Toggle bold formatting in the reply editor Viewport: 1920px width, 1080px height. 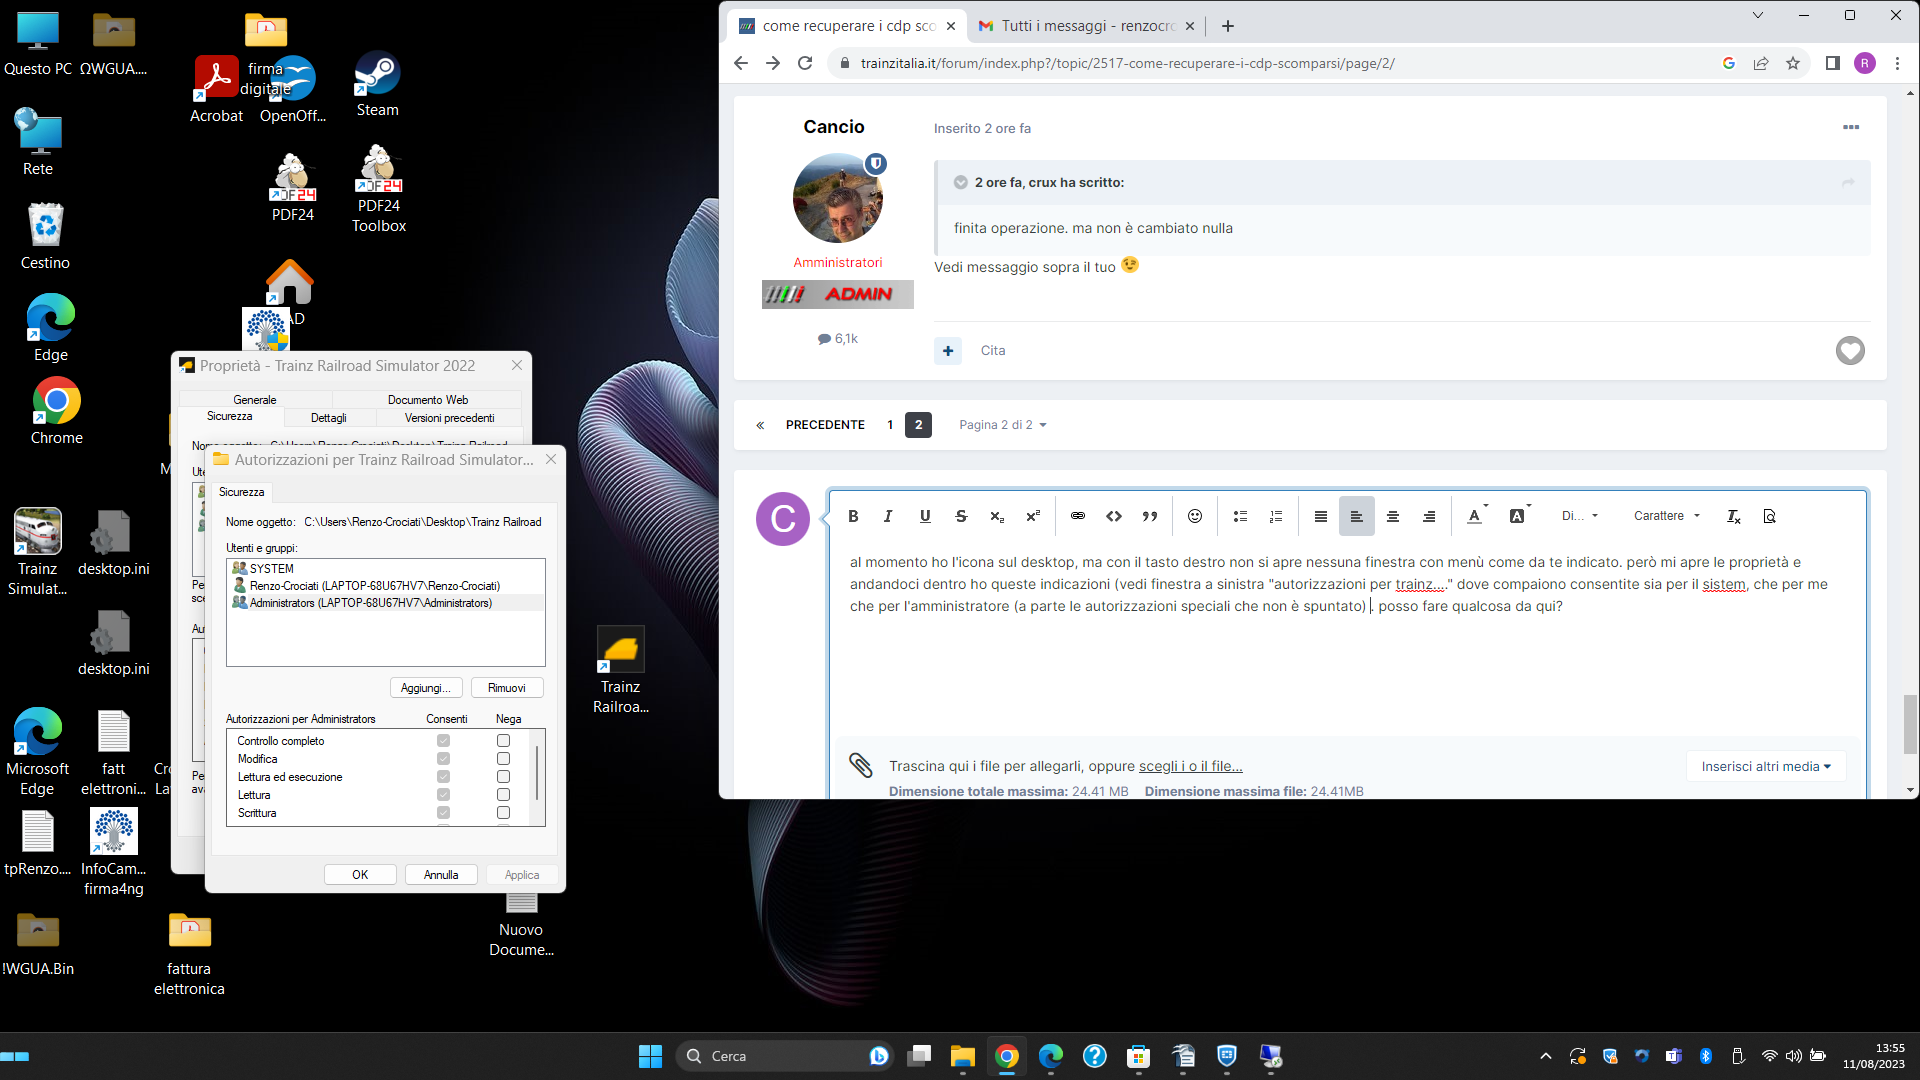coord(853,516)
